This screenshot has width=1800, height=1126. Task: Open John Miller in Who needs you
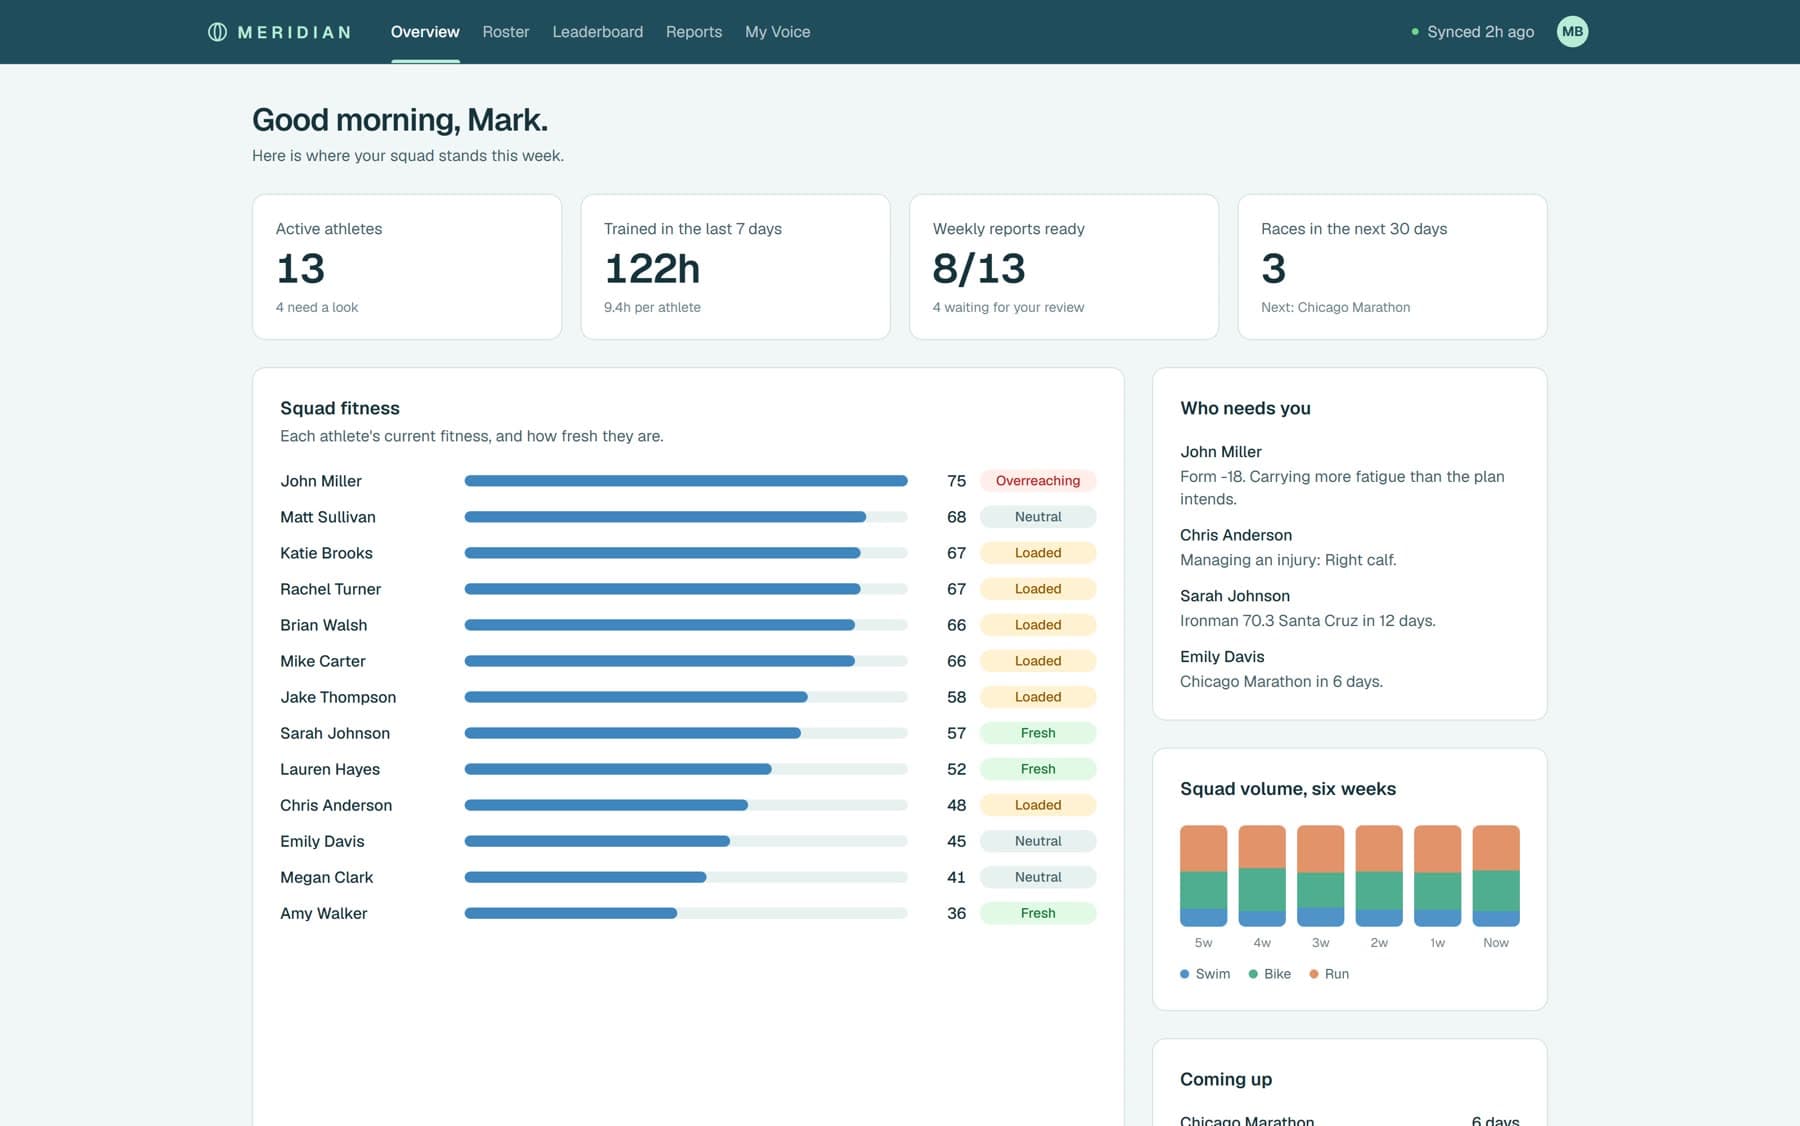pos(1221,452)
